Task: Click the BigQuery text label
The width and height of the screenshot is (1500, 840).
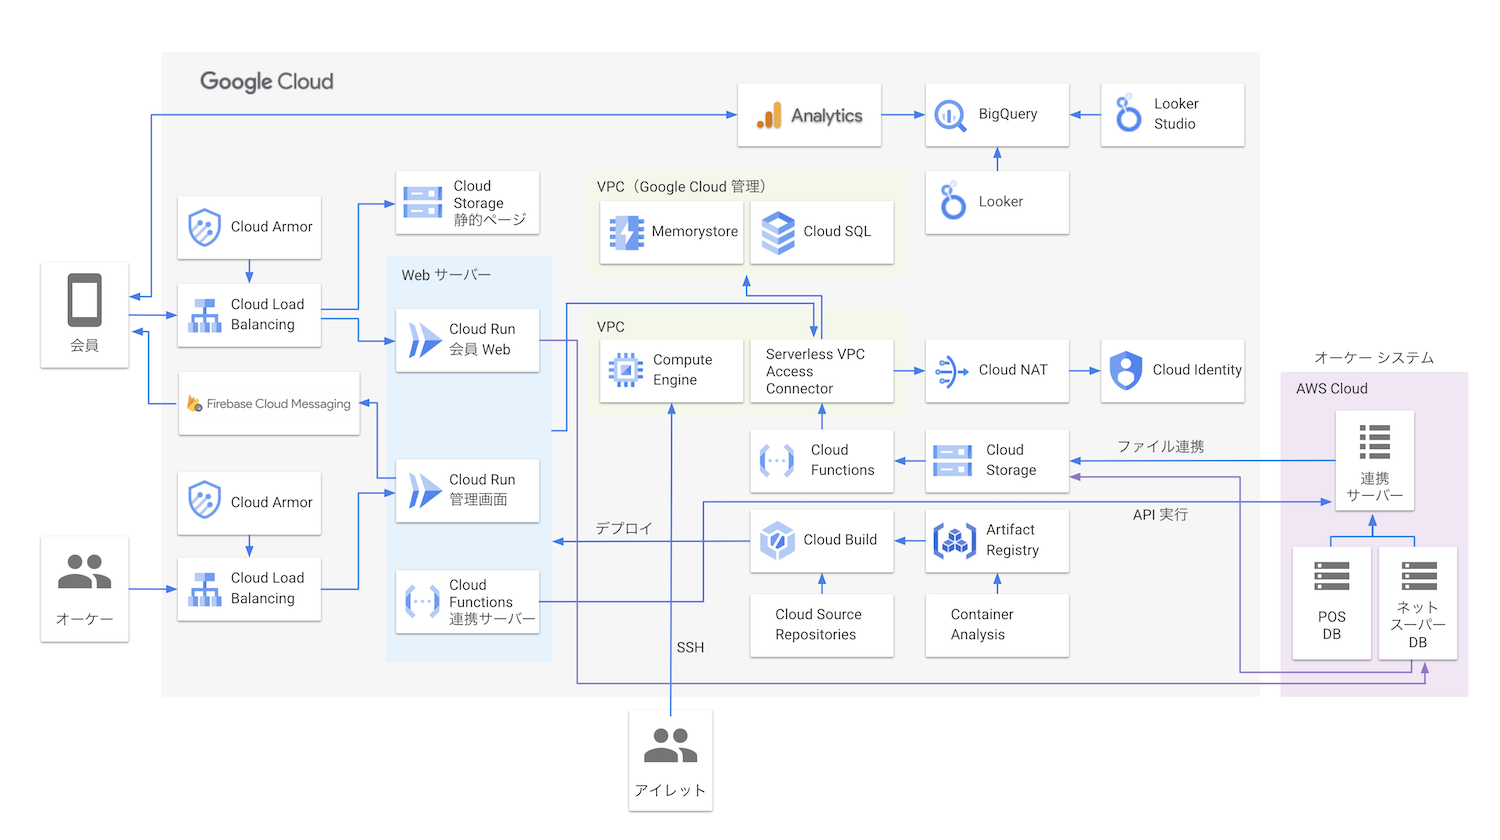Action: pyautogui.click(x=1008, y=114)
